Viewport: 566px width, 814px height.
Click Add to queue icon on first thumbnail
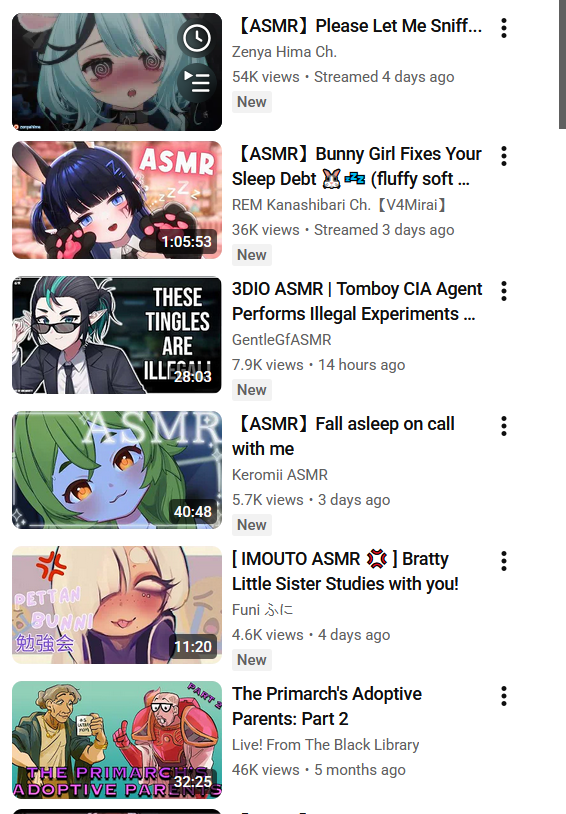[x=197, y=82]
